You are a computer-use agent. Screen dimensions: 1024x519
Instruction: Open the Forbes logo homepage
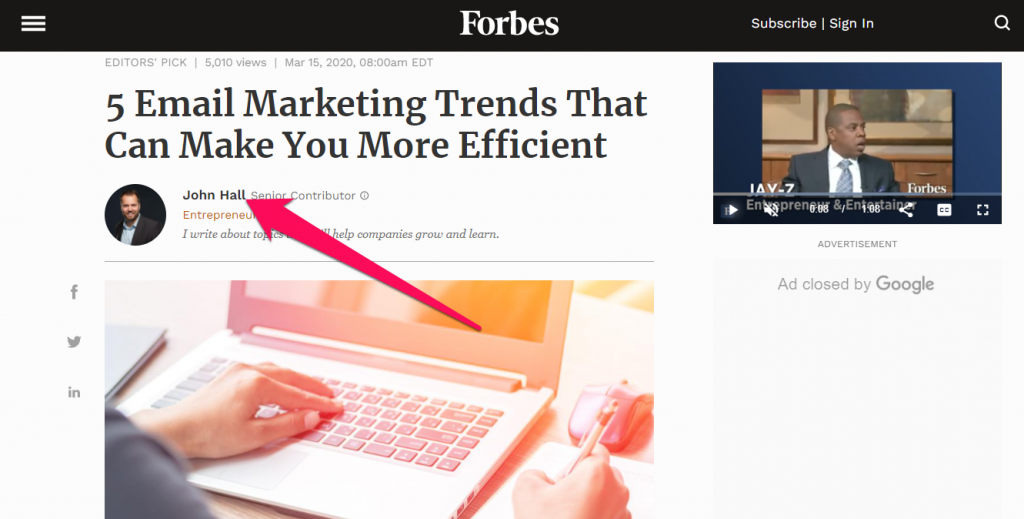point(509,24)
